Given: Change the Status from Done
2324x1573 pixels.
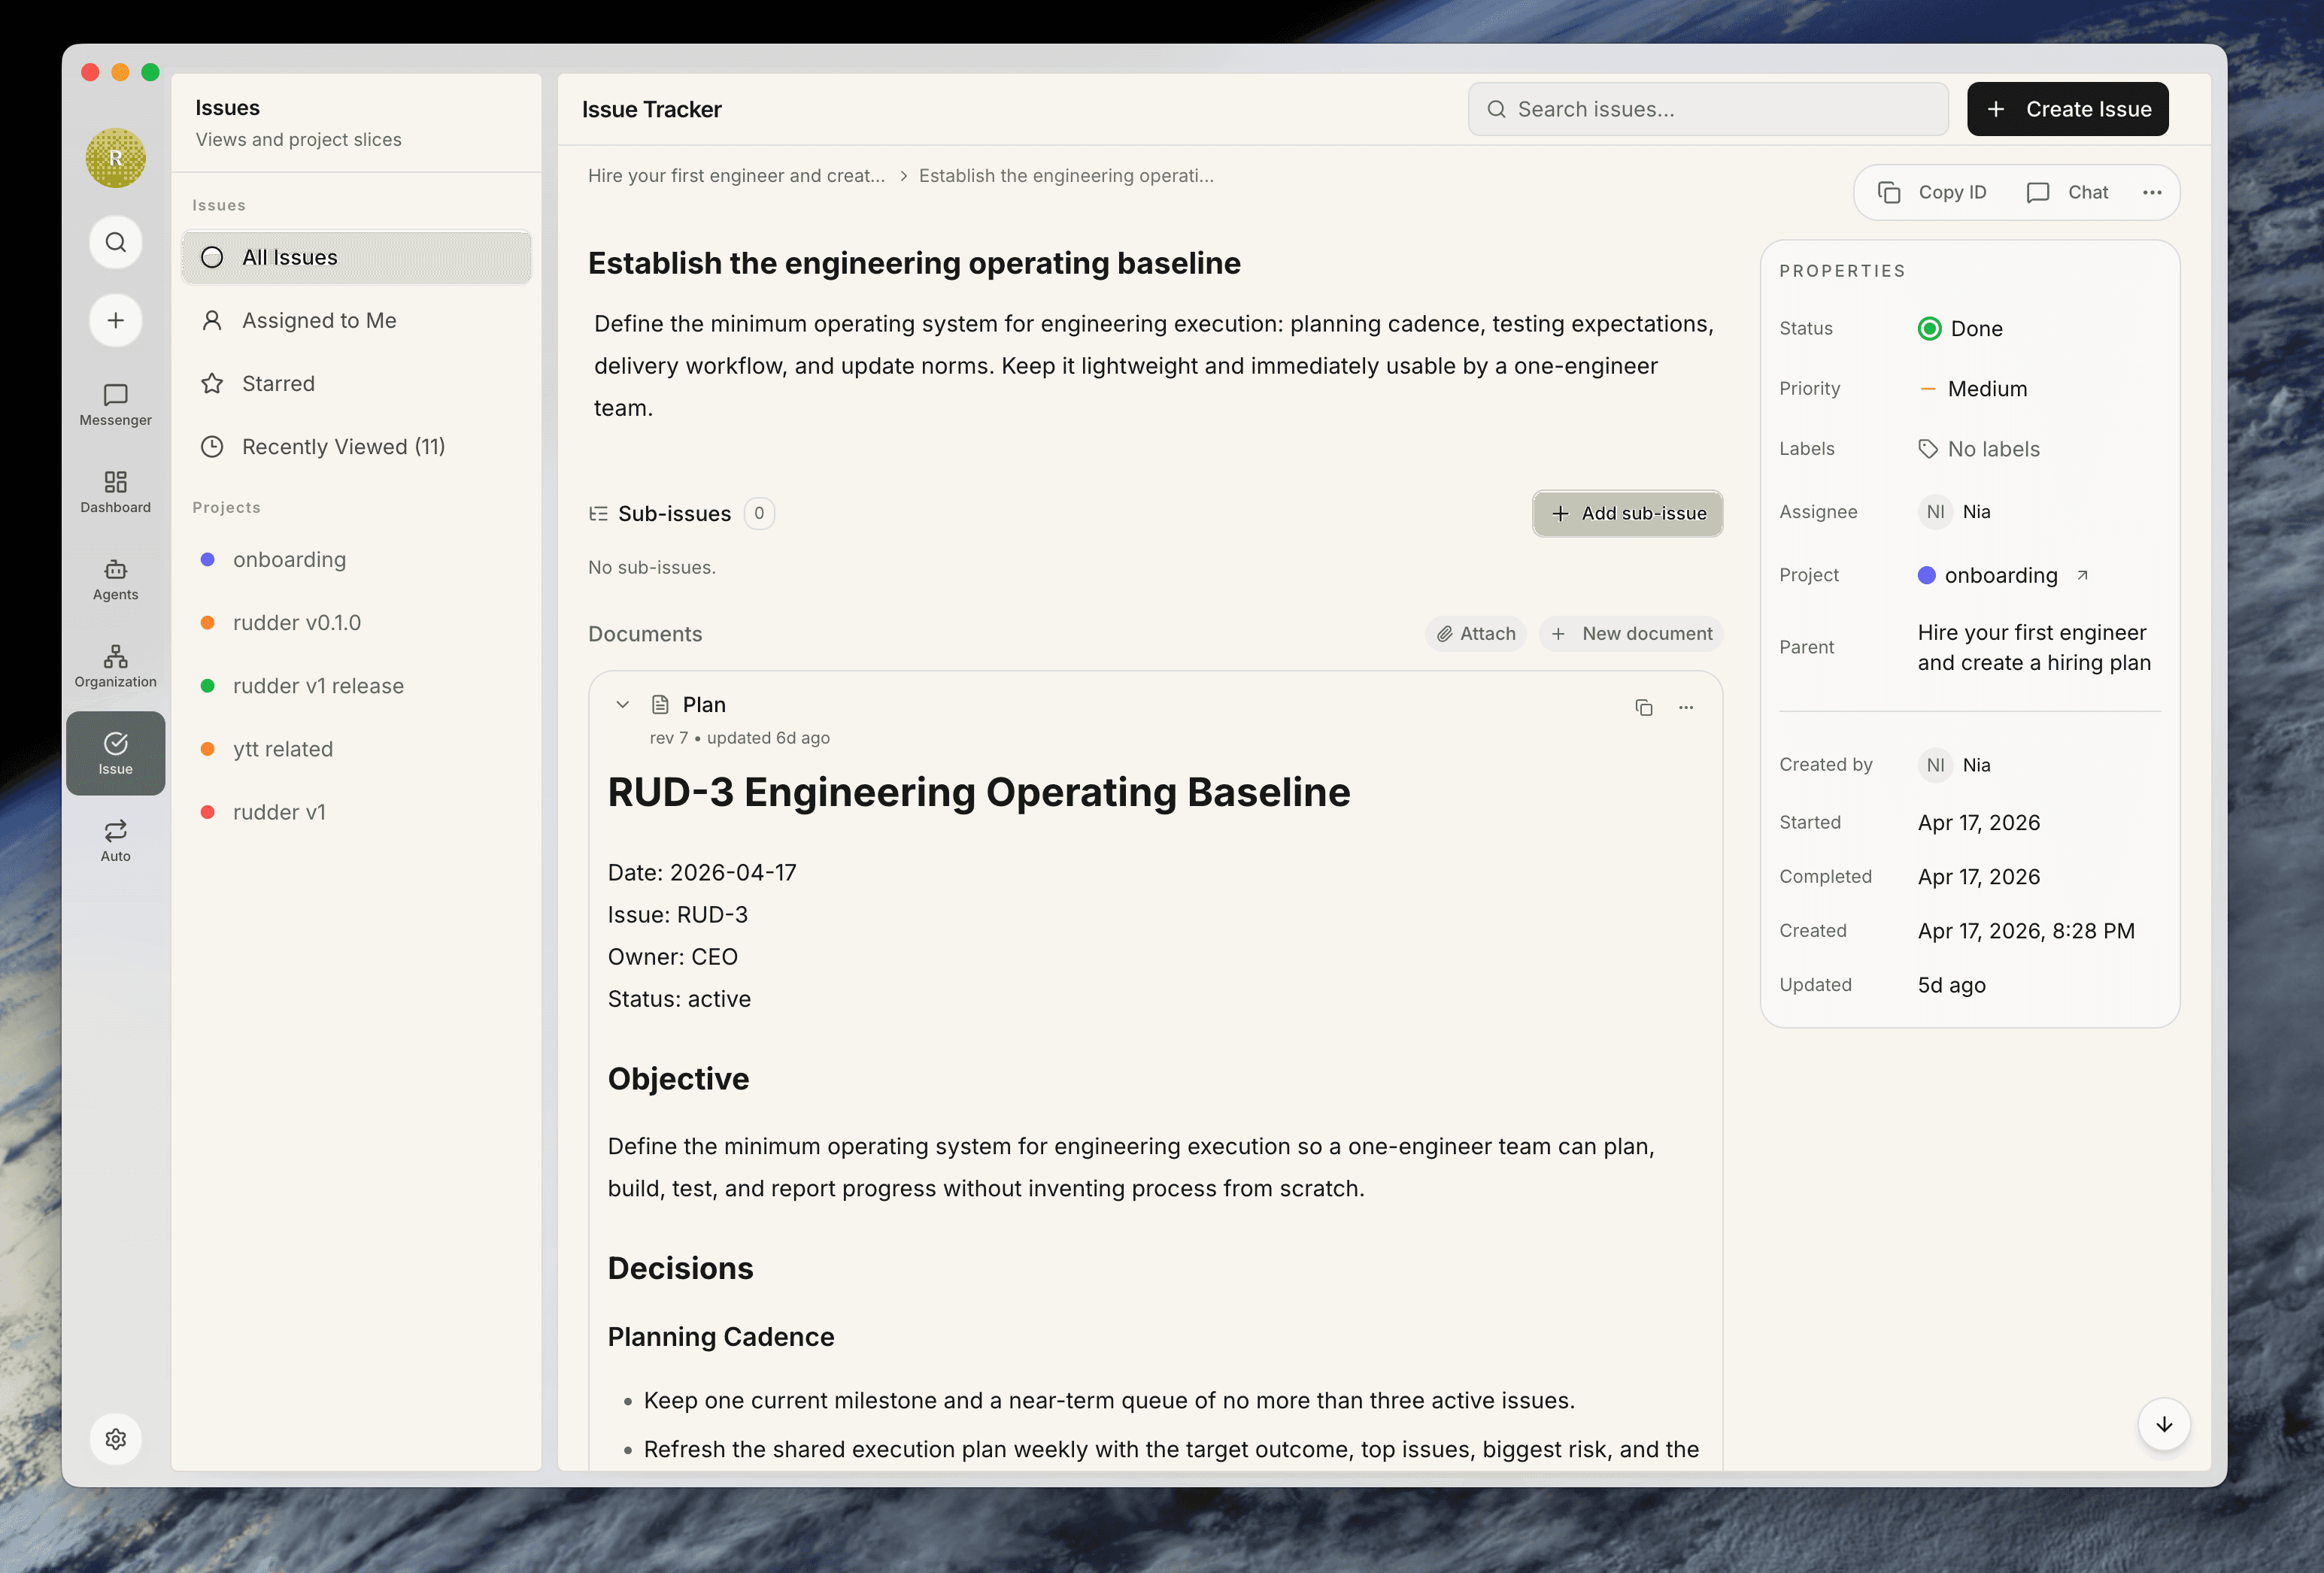Looking at the screenshot, I should tap(1960, 328).
